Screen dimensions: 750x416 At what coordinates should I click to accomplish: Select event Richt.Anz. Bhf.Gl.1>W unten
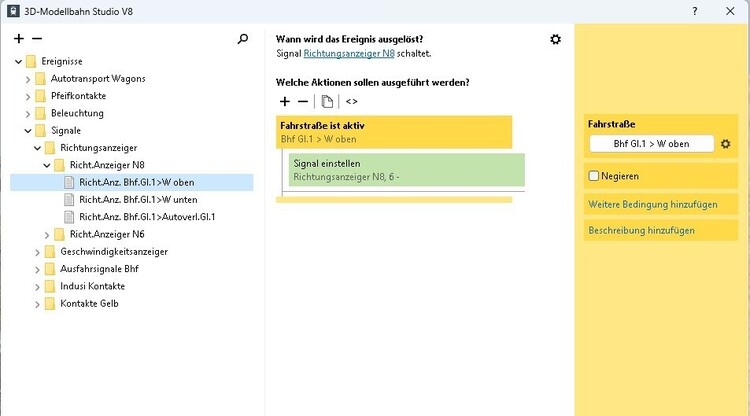coord(138,200)
